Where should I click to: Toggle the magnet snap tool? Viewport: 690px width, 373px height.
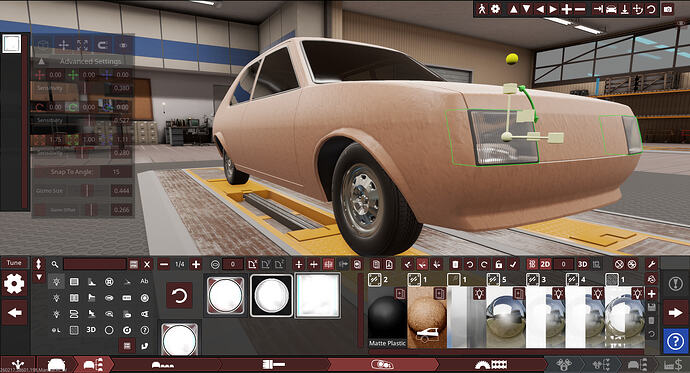tap(103, 45)
